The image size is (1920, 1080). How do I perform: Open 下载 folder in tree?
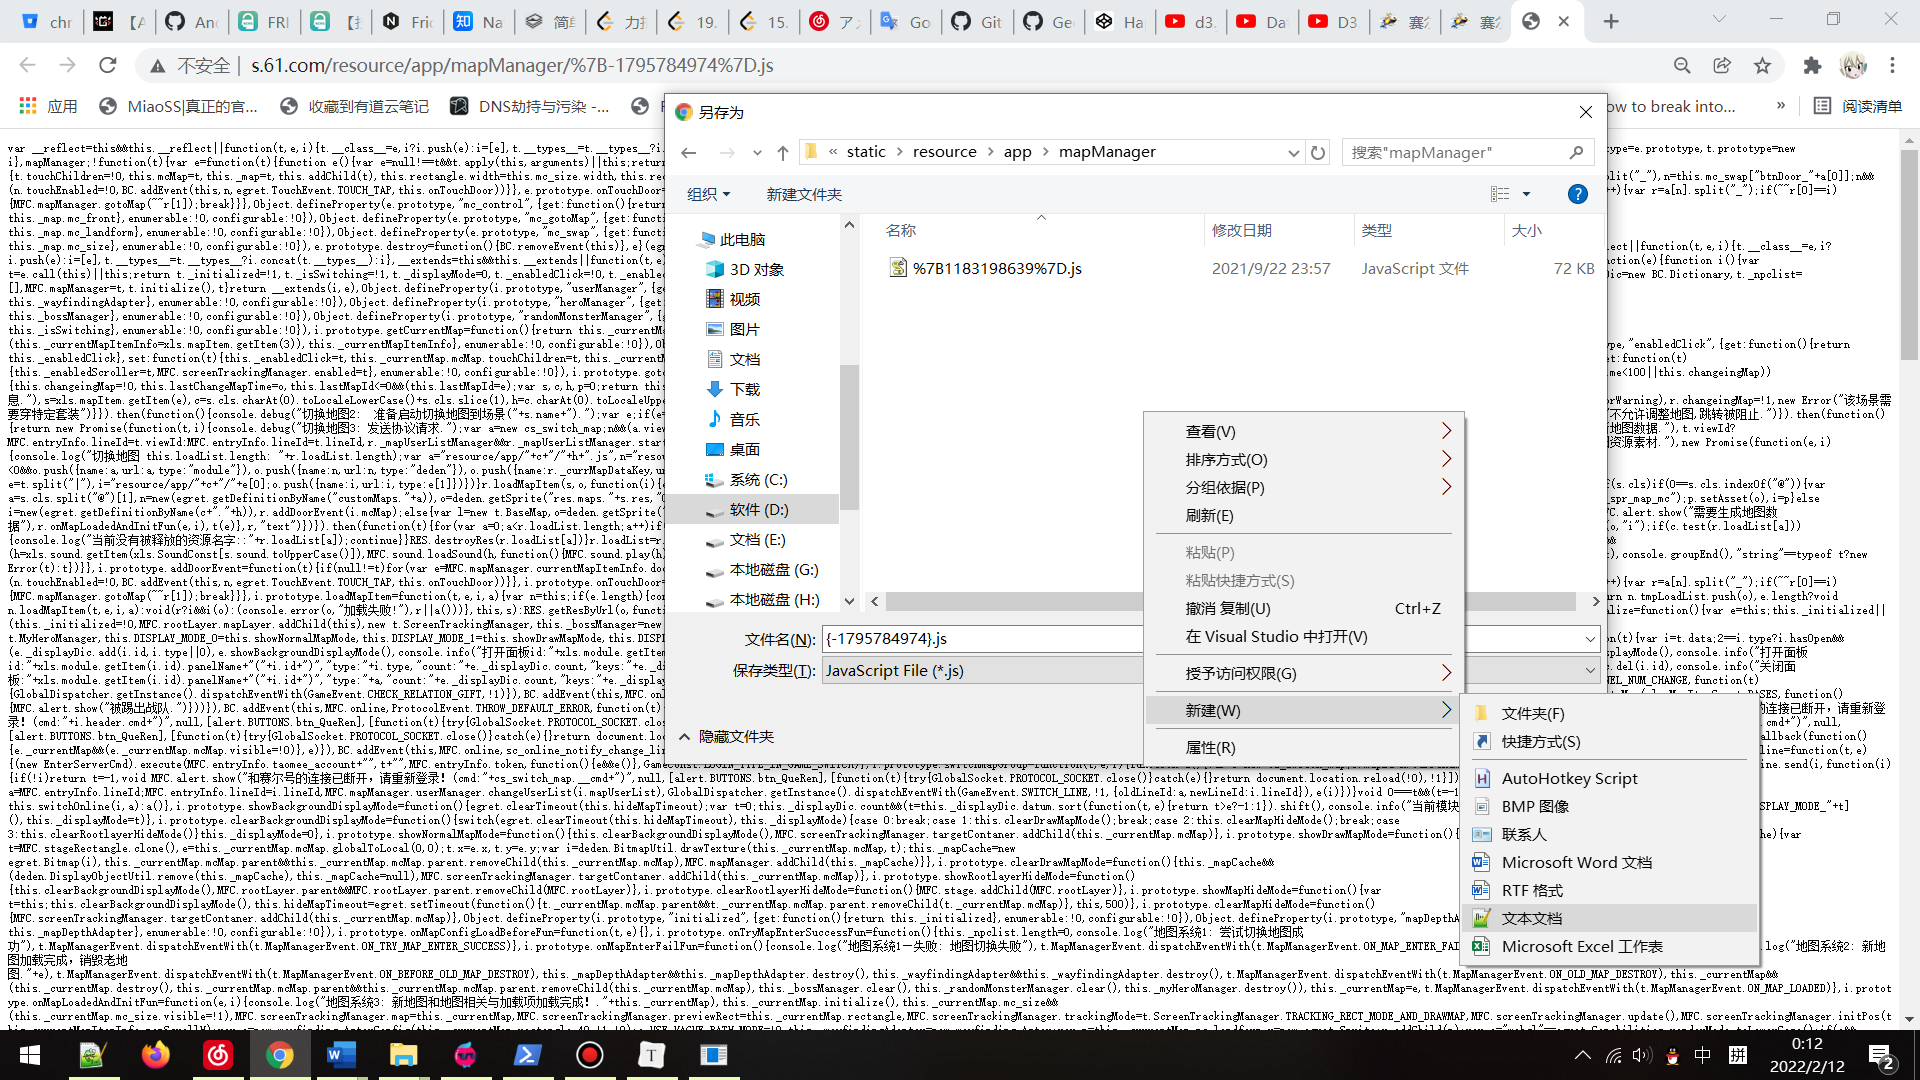coord(744,389)
